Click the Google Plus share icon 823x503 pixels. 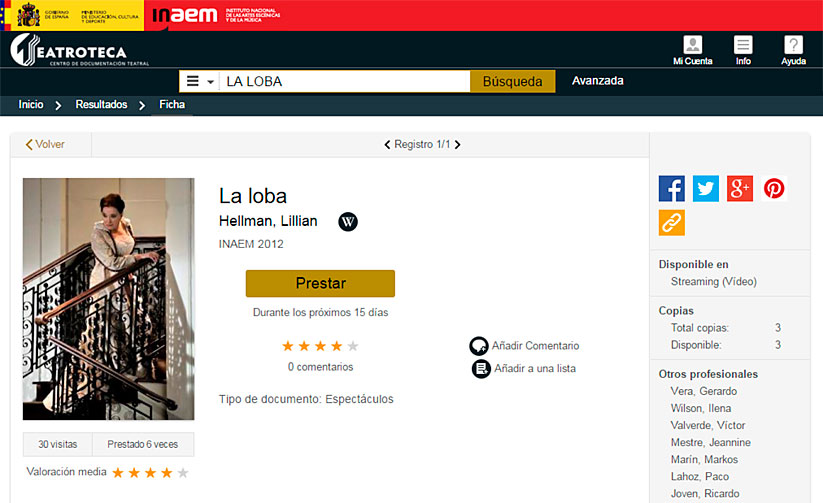(740, 188)
